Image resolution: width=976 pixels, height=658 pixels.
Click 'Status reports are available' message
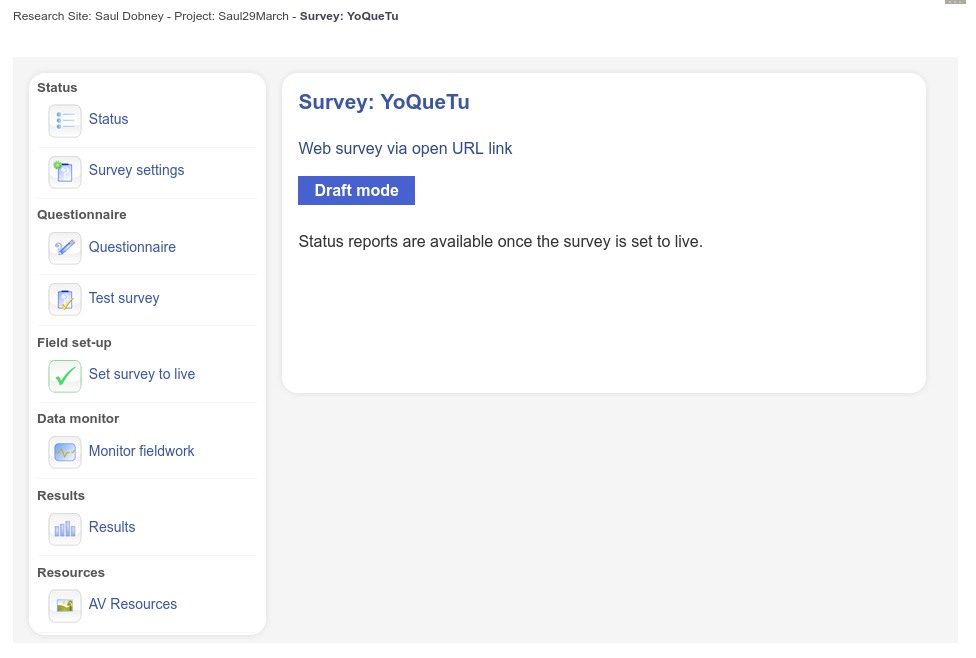tap(500, 242)
